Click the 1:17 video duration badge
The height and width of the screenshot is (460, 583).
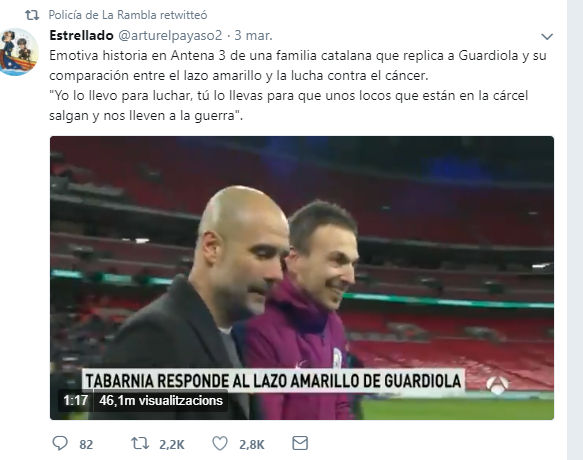tap(75, 401)
